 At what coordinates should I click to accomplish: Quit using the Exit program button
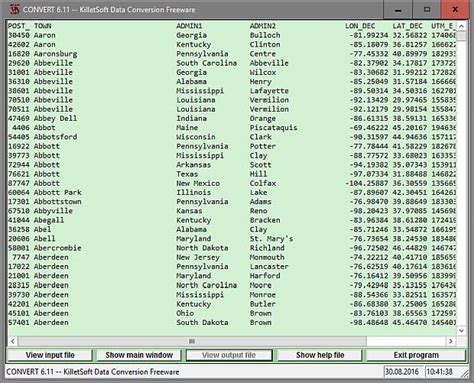click(416, 355)
